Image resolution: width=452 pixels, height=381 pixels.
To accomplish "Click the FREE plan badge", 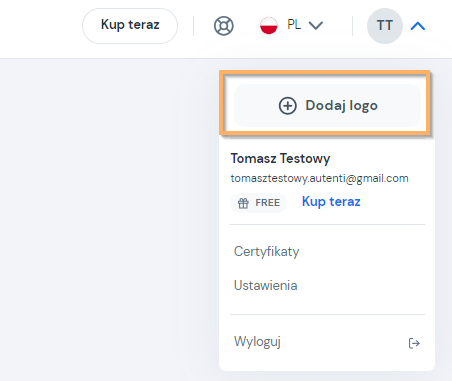I will tap(259, 203).
